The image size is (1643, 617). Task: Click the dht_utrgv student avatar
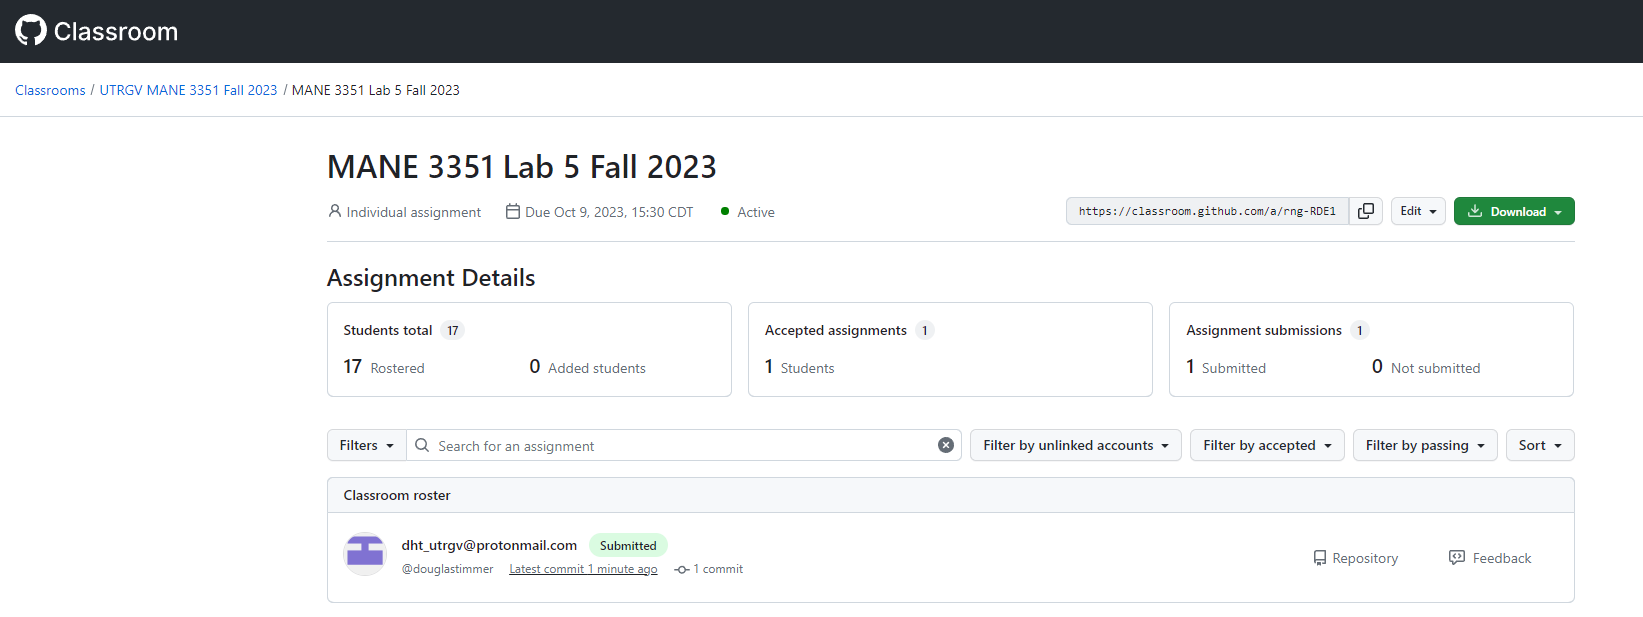coord(365,554)
